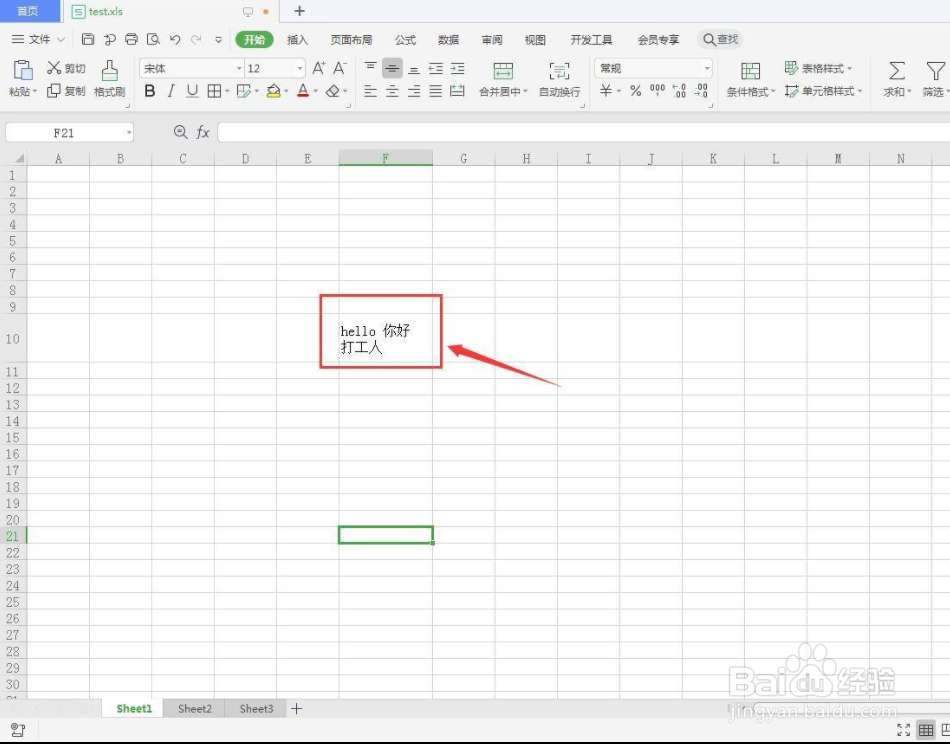
Task: Switch to 视图 (View) tab
Action: [x=535, y=40]
